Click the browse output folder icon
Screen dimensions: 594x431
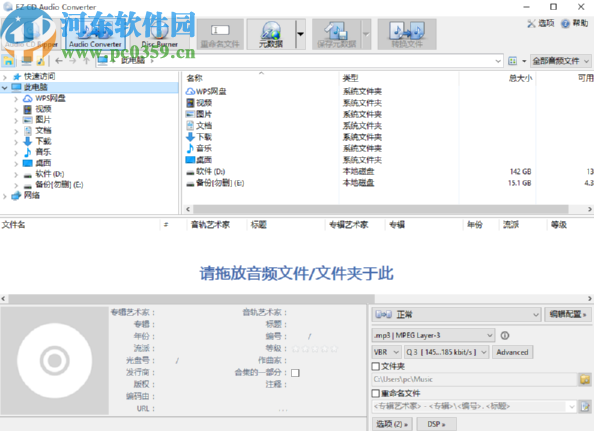coord(585,379)
